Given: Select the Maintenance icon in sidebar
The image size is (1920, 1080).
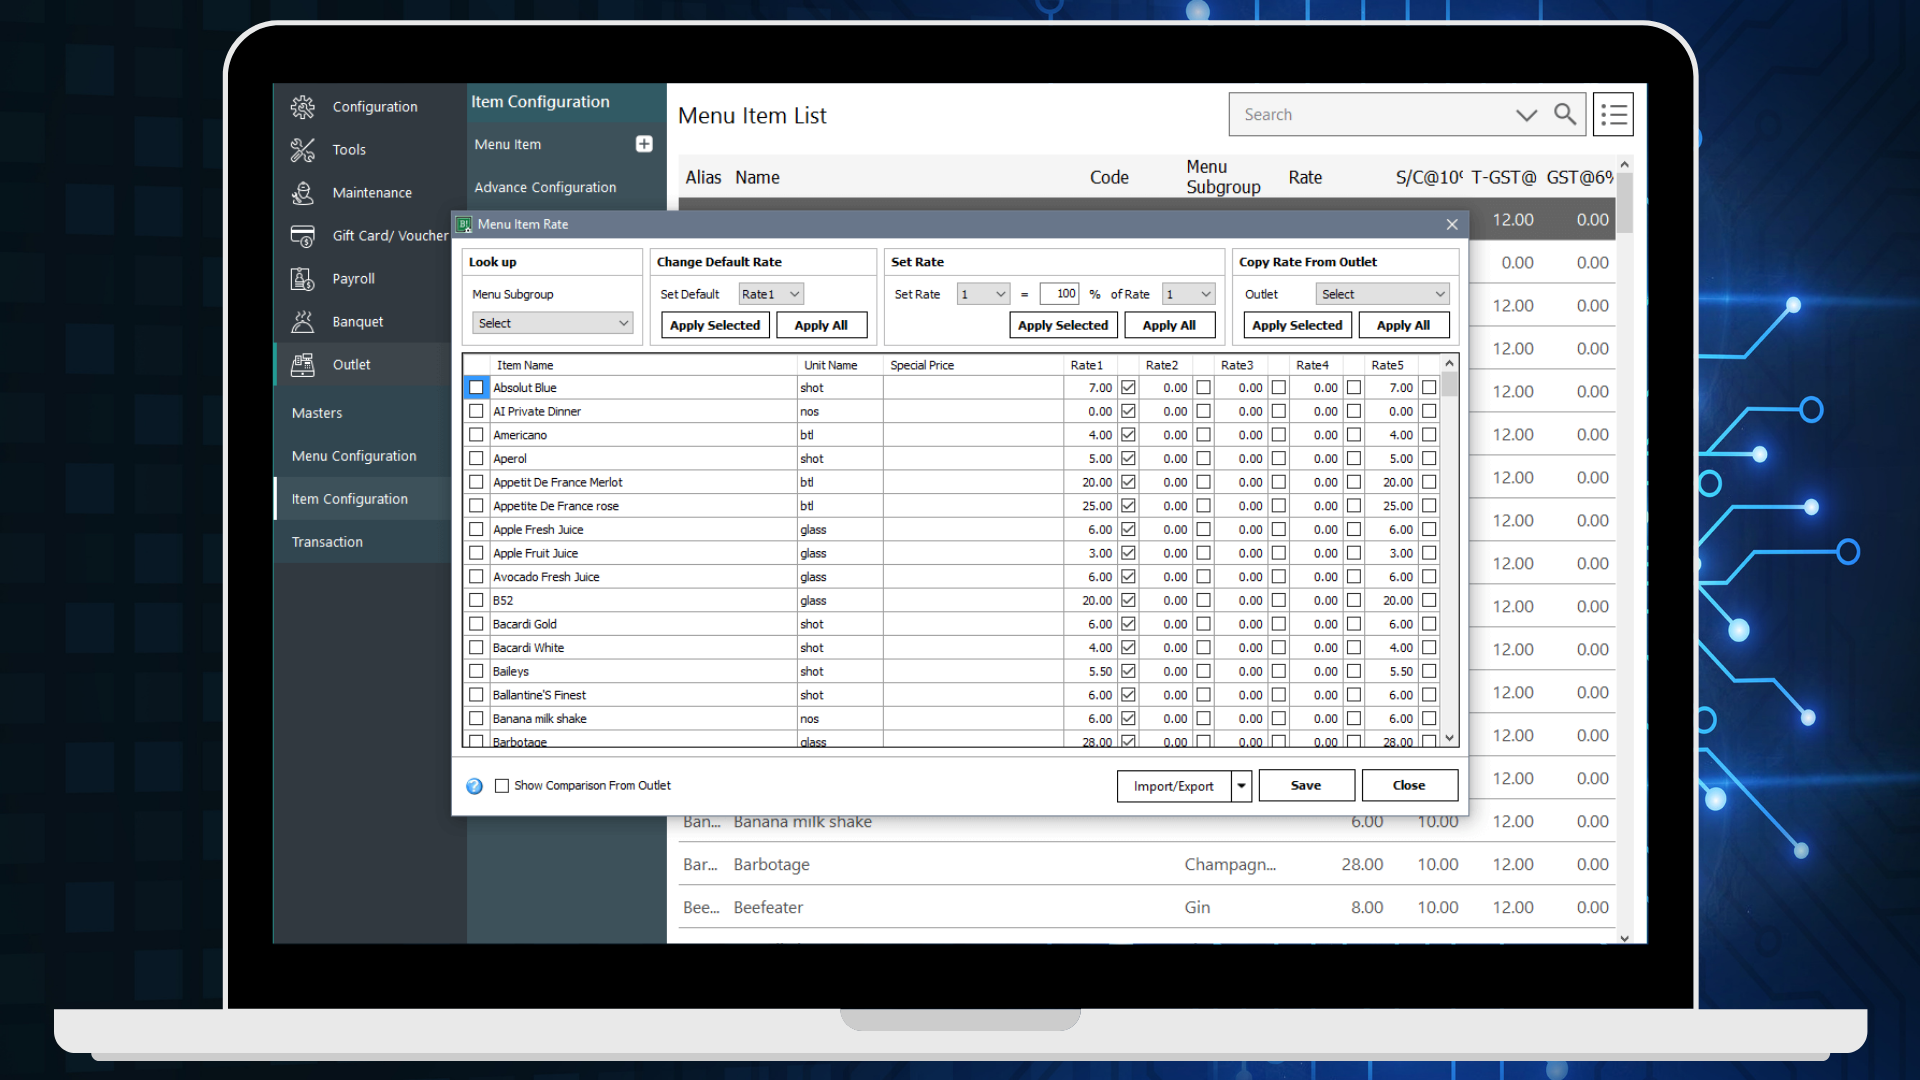Looking at the screenshot, I should pos(303,193).
